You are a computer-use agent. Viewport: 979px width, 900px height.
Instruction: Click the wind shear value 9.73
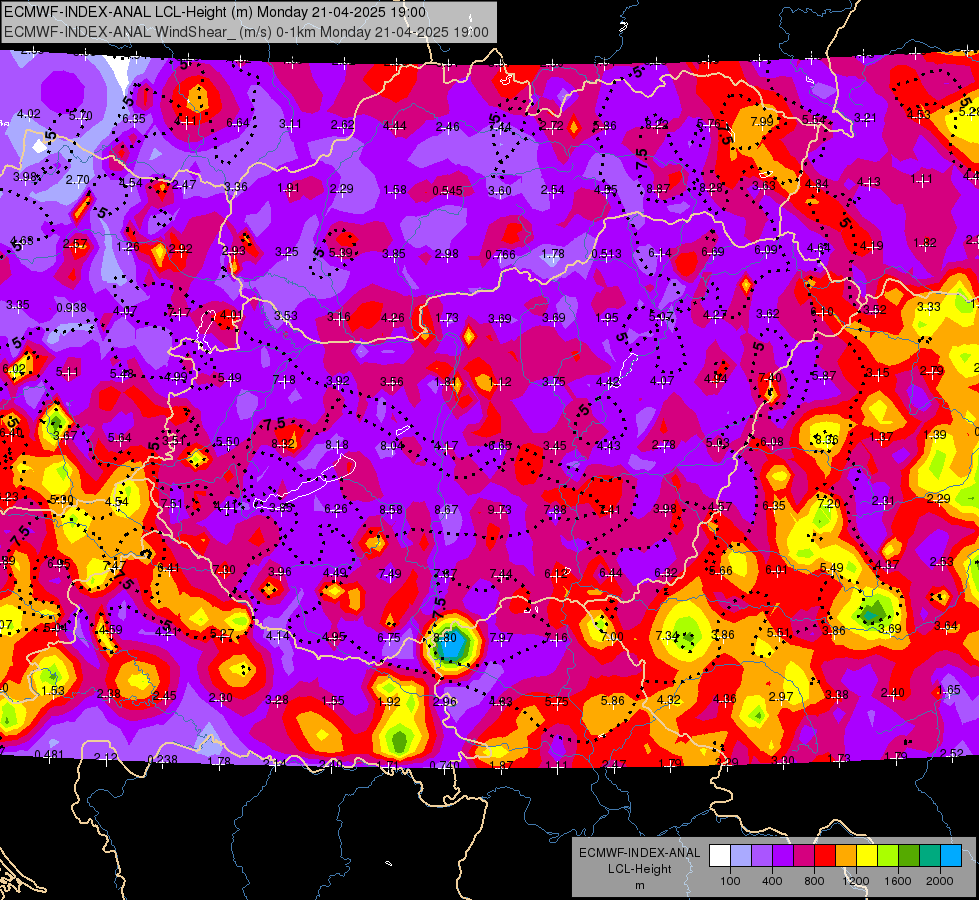pos(499,510)
